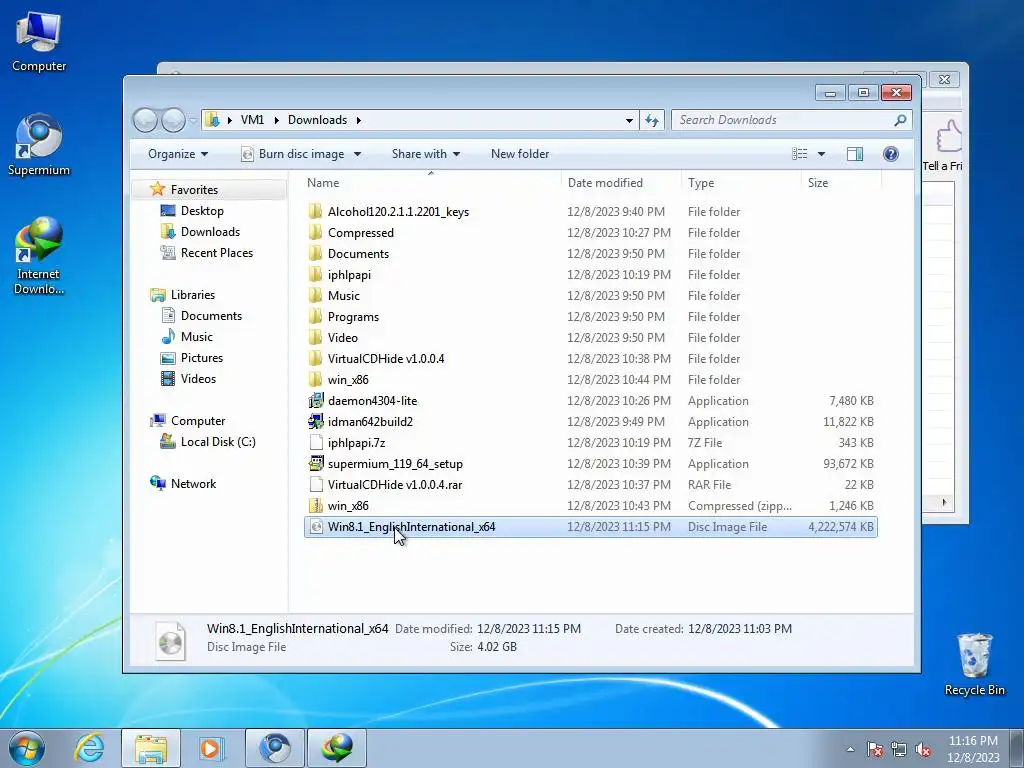This screenshot has width=1024, height=768.
Task: Select Libraries in navigation pane
Action: (183, 295)
